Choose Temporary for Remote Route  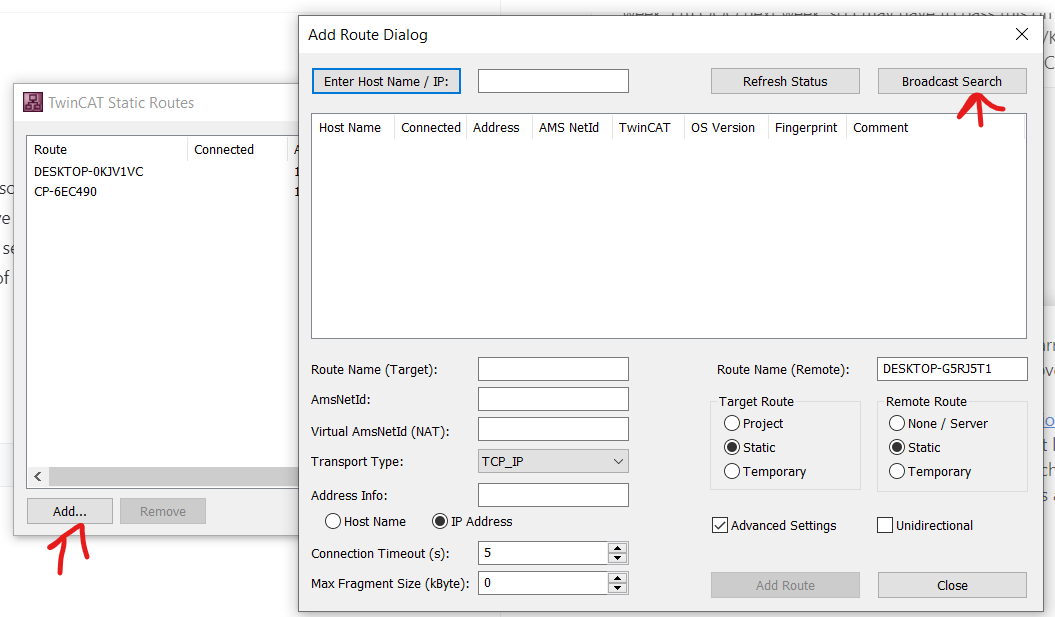click(x=897, y=471)
